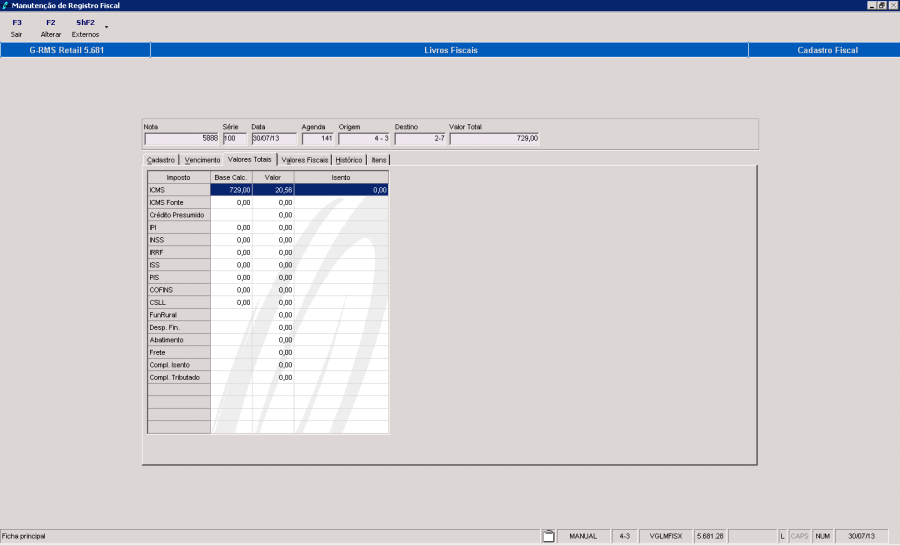The image size is (900, 546).
Task: Click the Valor Total field 729,00
Action: coord(494,138)
